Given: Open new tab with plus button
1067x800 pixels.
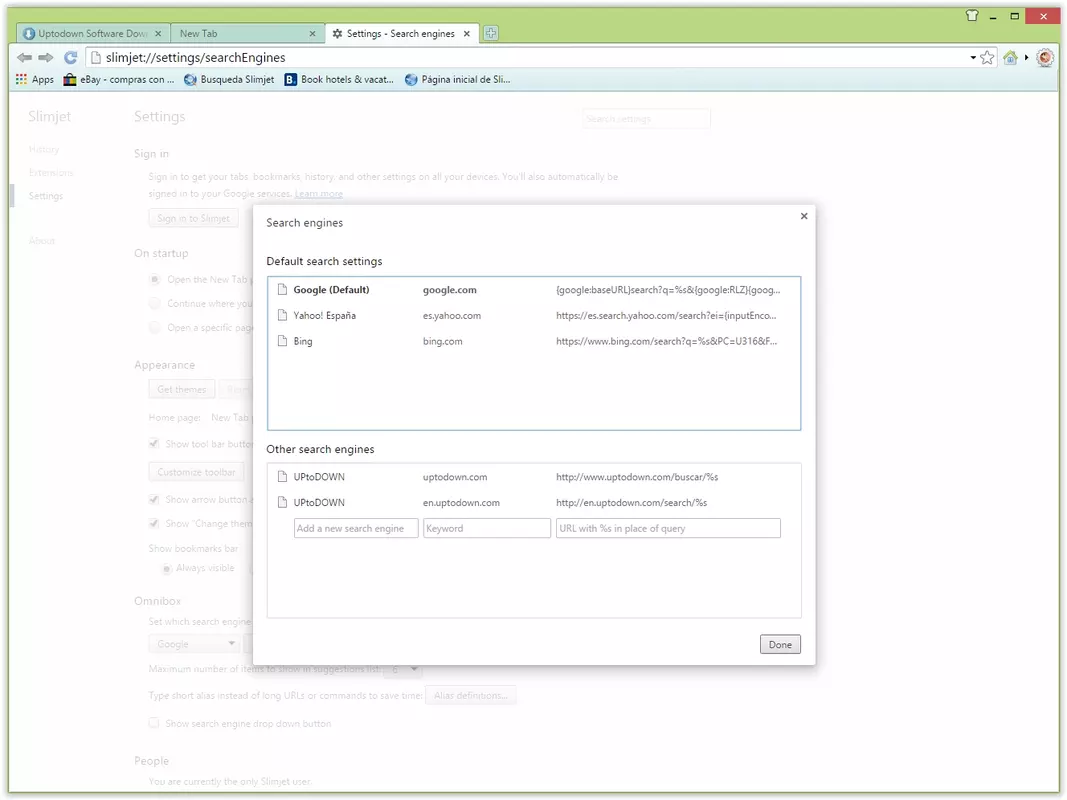Looking at the screenshot, I should pyautogui.click(x=491, y=33).
